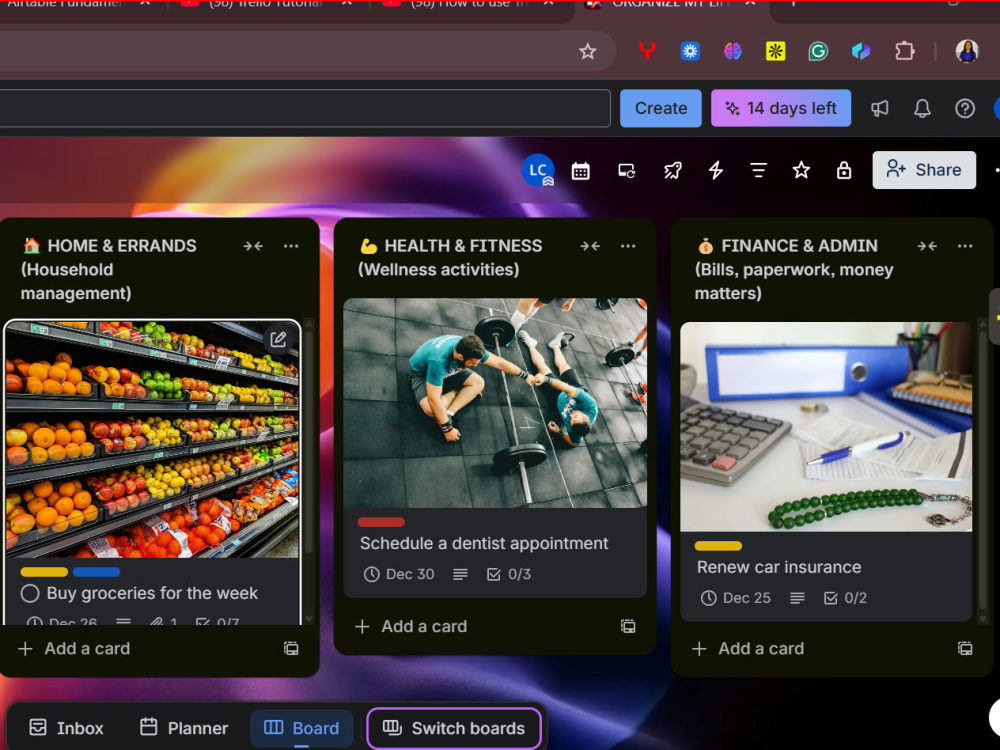Viewport: 1000px width, 750px height.
Task: Click the 14 days left trial button
Action: click(x=781, y=108)
